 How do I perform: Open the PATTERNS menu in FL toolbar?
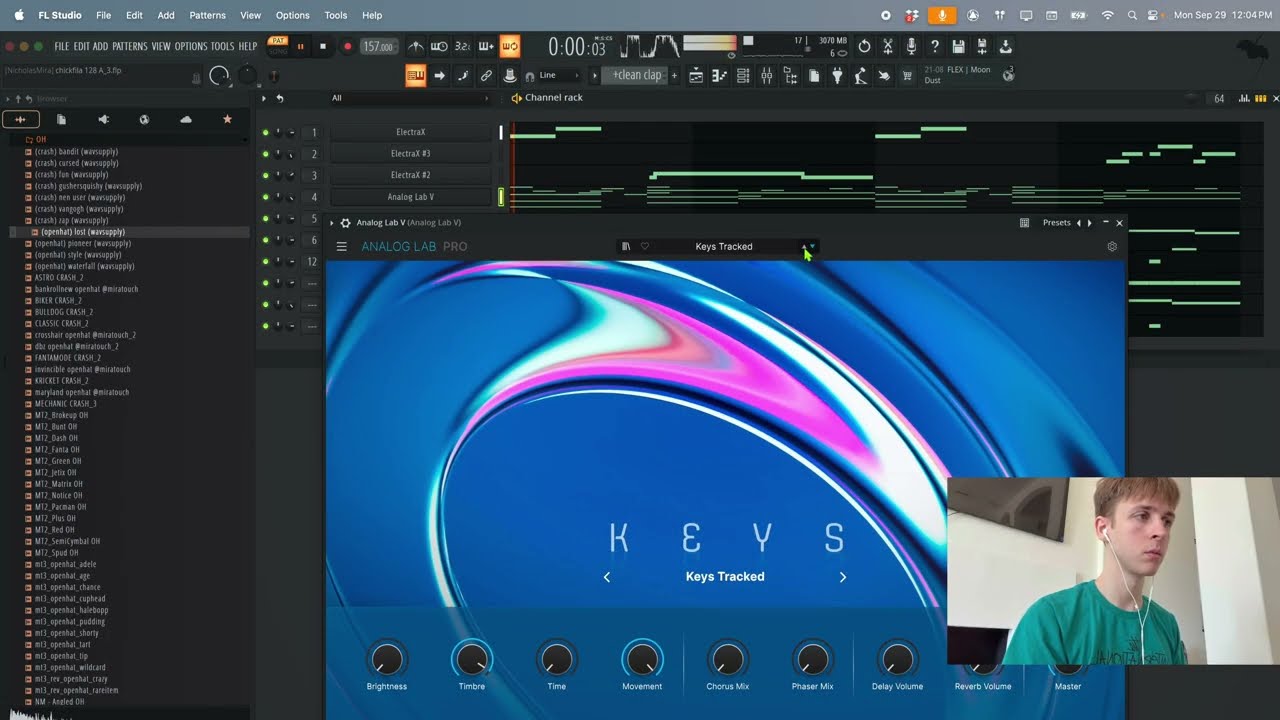pos(130,47)
